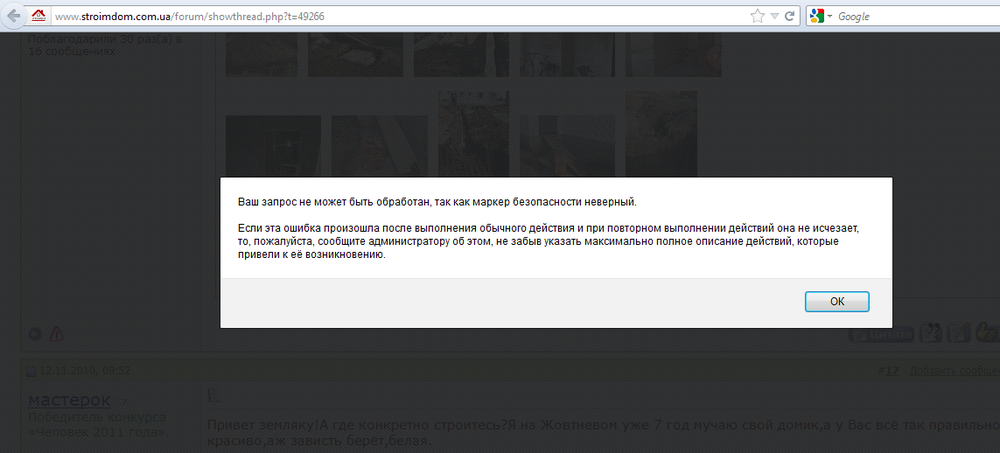The height and width of the screenshot is (453, 1000).
Task: Click text Поблагодарили 30 раз(а) в 16 сообщениях
Action: pos(105,45)
